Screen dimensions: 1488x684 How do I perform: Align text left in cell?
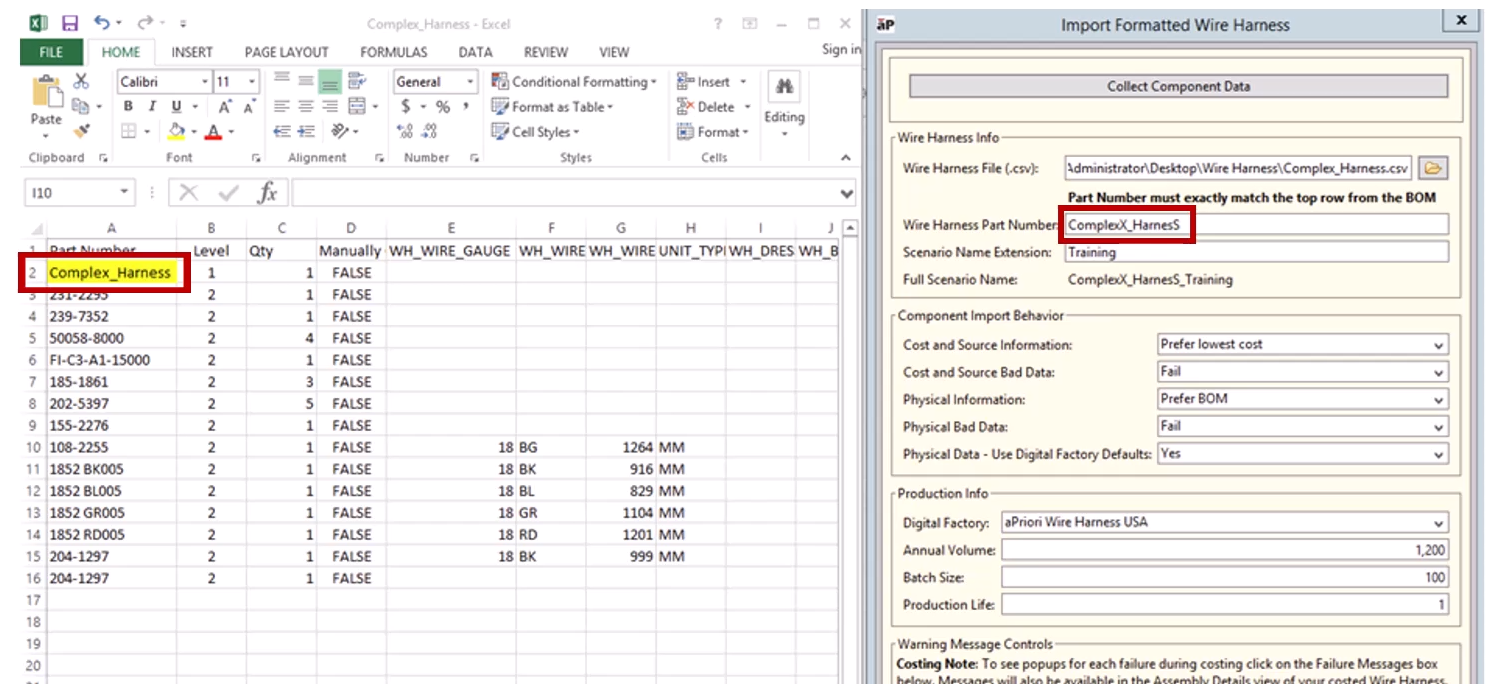282,107
